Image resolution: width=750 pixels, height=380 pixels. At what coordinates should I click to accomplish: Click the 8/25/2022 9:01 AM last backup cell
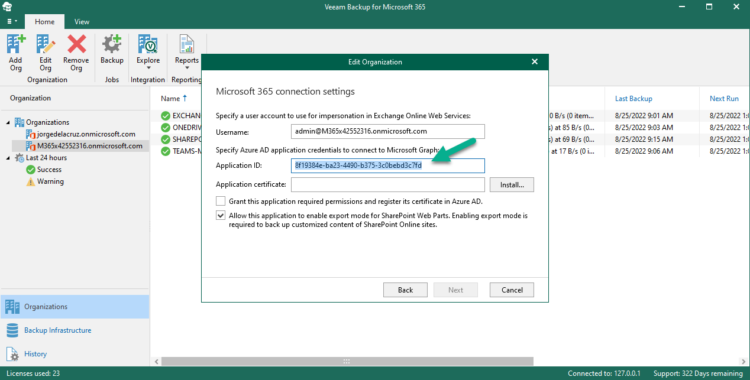tap(644, 116)
